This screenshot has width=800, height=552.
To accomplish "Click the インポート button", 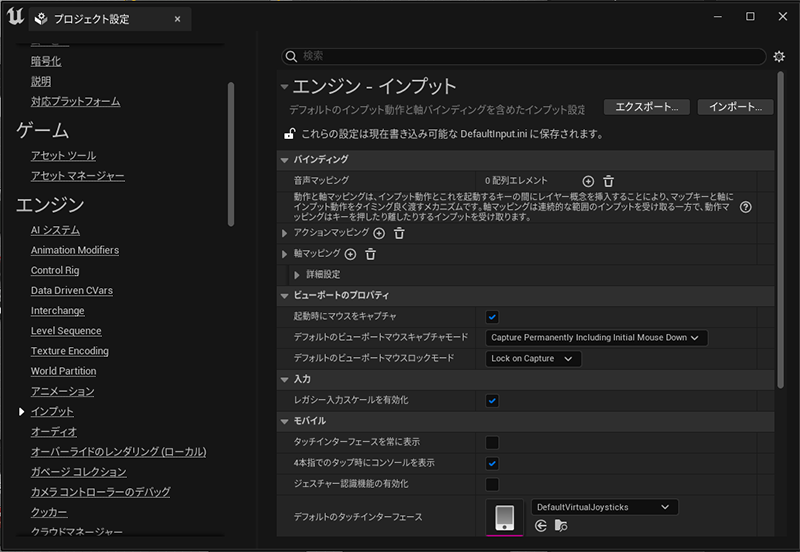I will [x=735, y=107].
